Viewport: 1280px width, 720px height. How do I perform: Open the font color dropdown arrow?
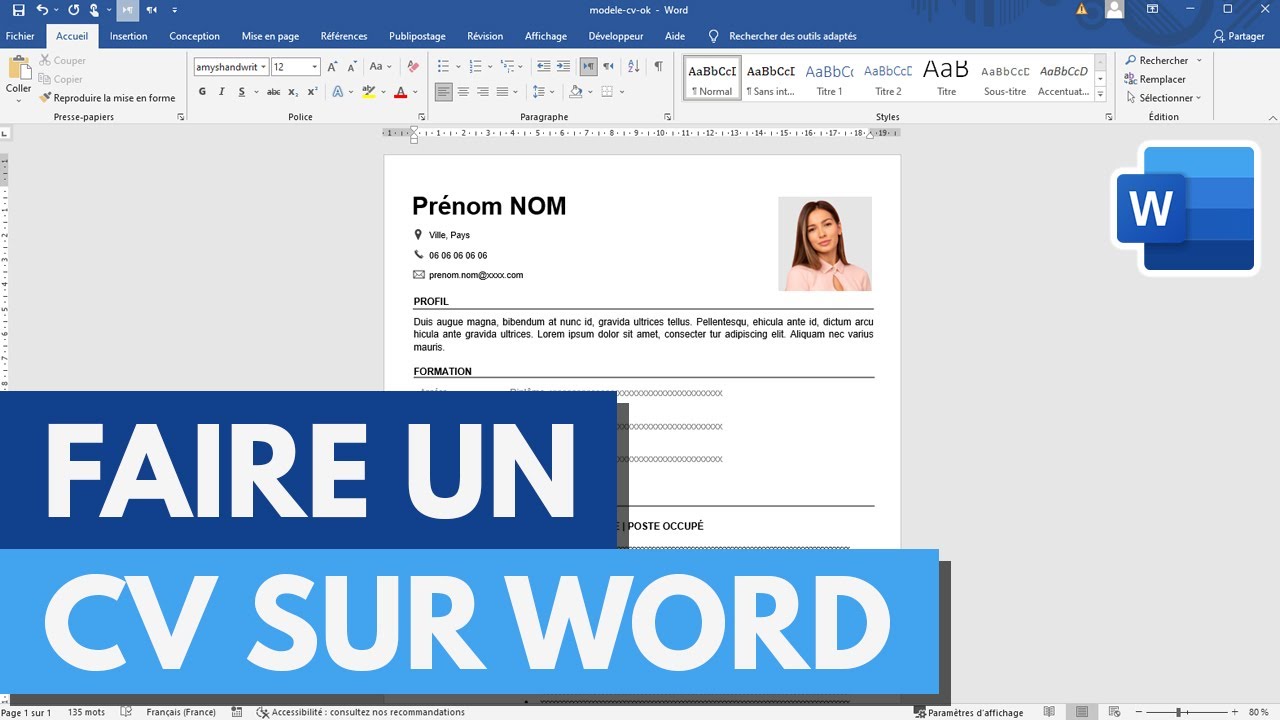pos(414,92)
